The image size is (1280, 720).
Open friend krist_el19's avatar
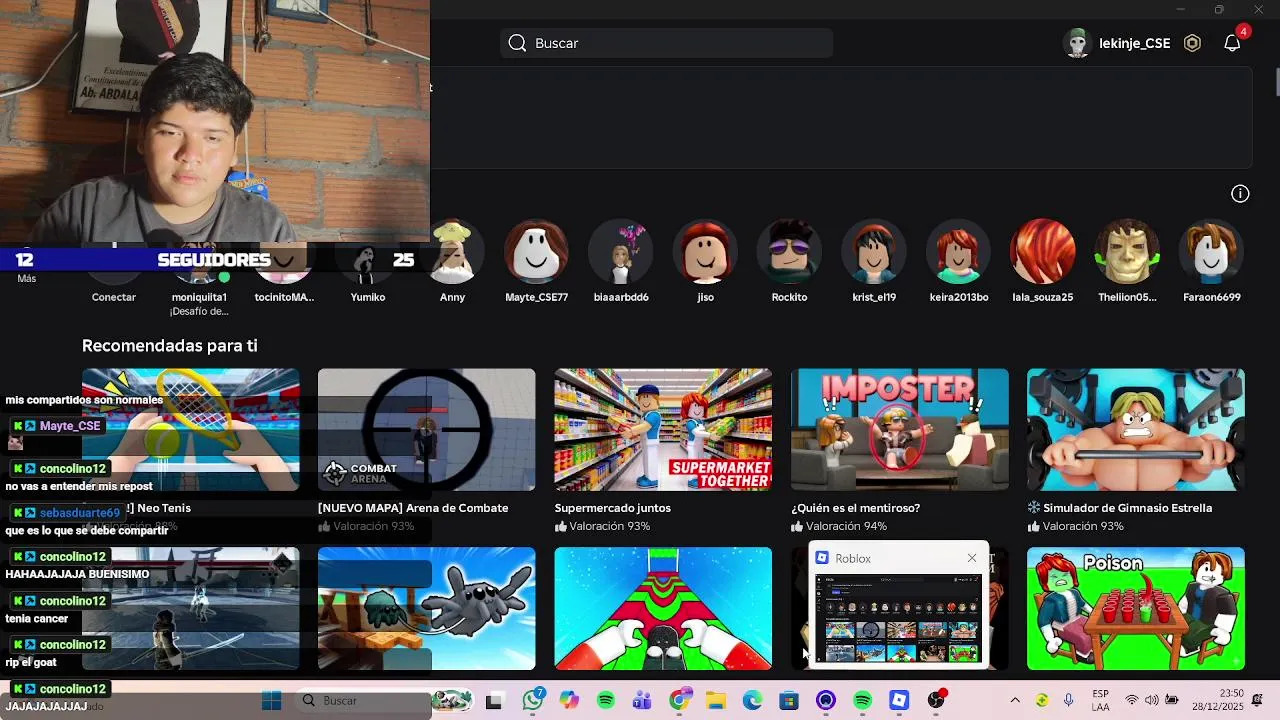(874, 252)
